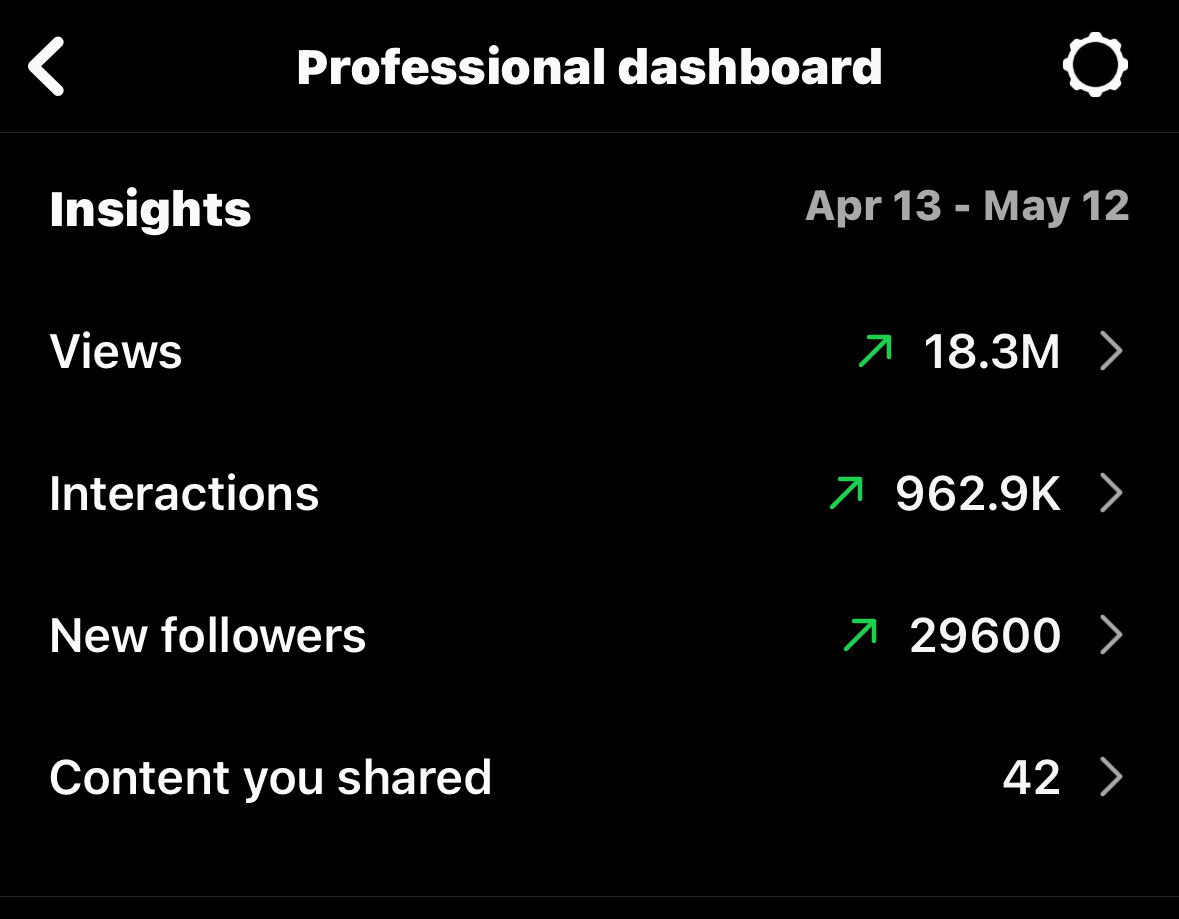The image size is (1179, 919).
Task: Click the 42 content shared count
Action: 1032,777
